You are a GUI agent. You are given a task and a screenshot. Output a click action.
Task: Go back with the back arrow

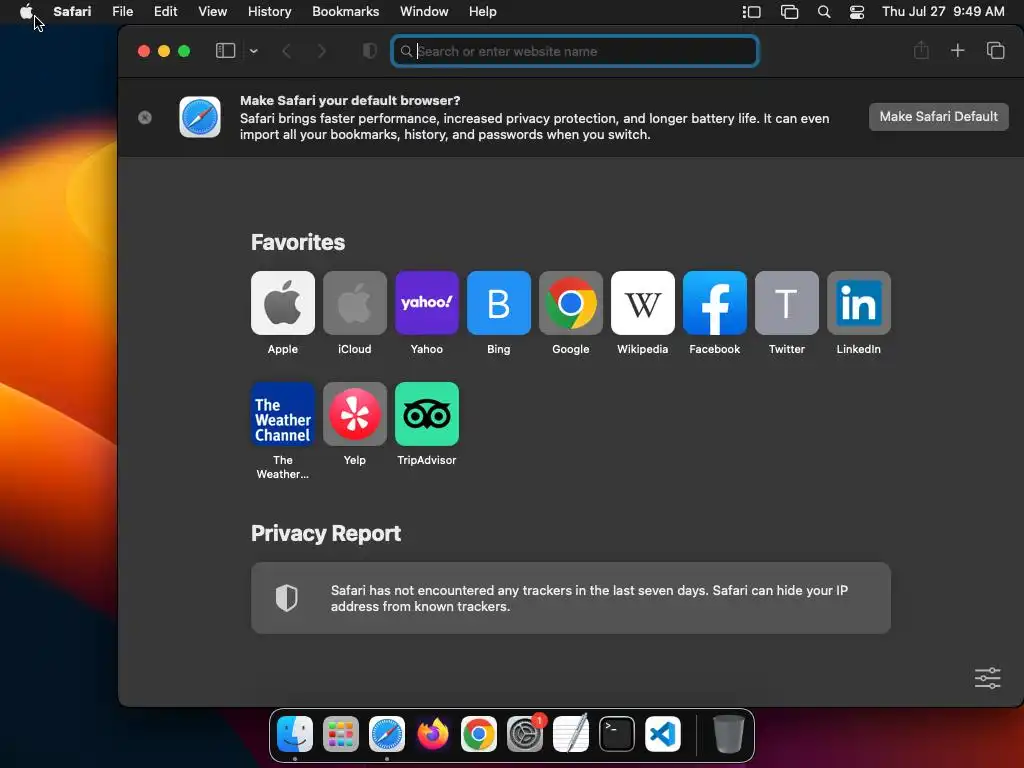286,51
